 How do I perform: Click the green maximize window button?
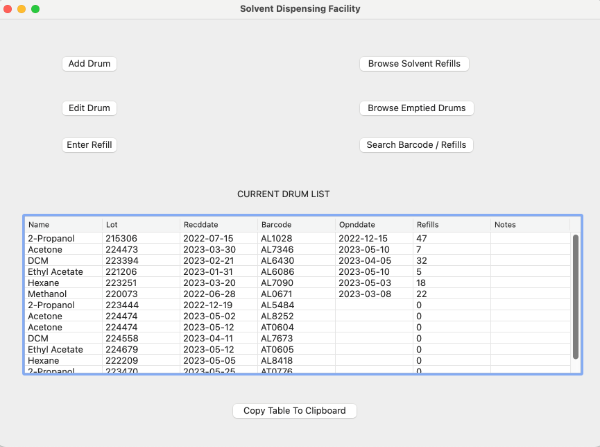point(36,9)
